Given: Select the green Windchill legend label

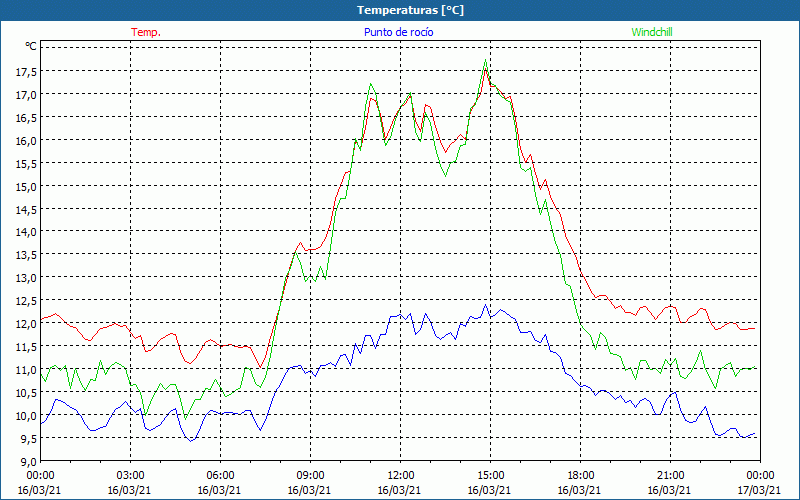Looking at the screenshot, I should (652, 32).
